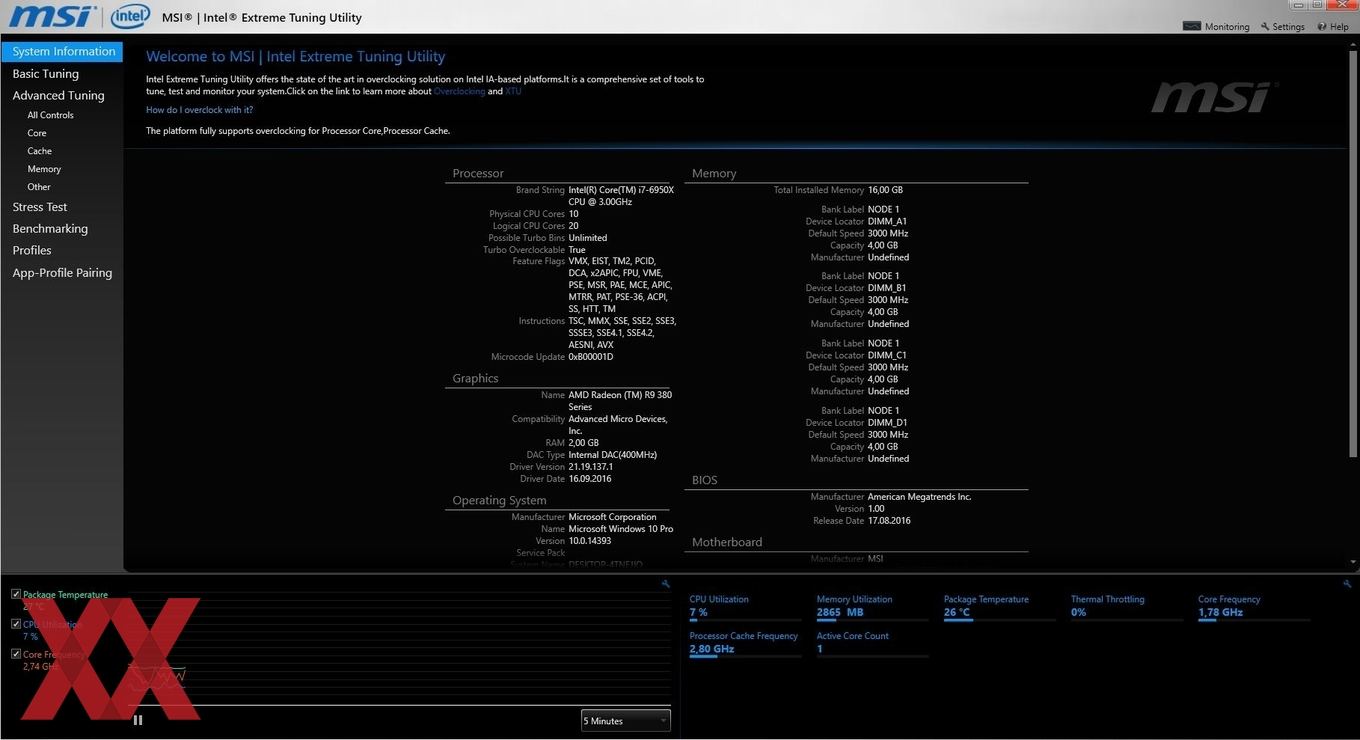Click the Help label in top bar

click(1340, 27)
